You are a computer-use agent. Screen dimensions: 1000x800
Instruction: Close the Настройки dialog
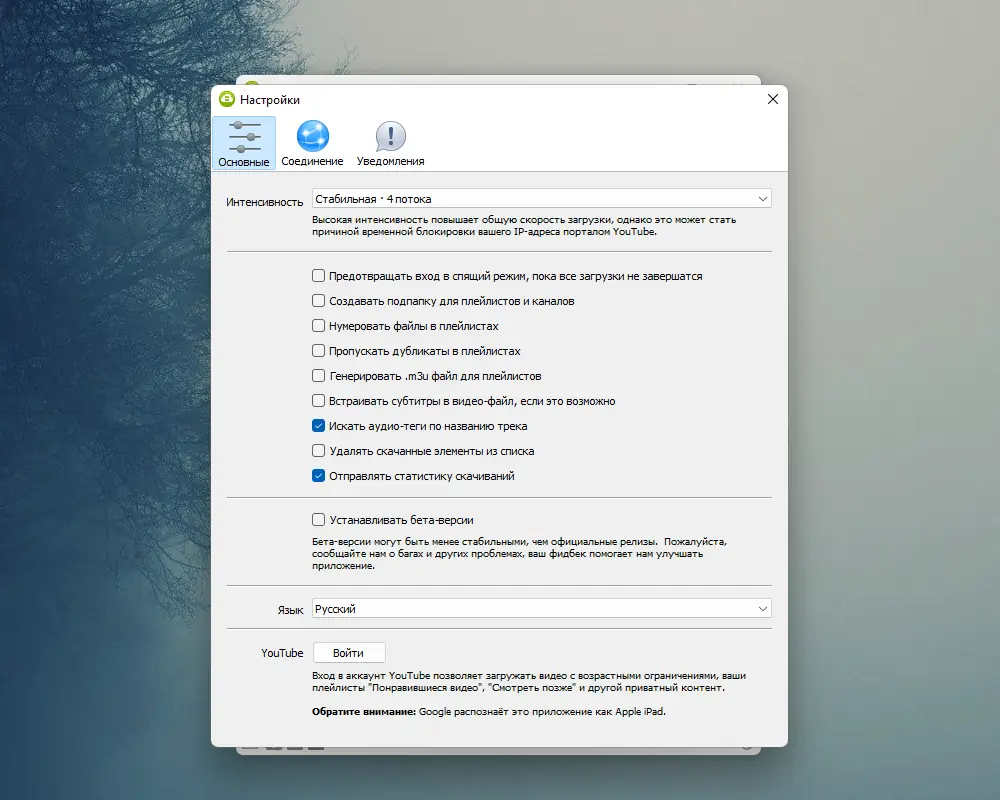tap(772, 99)
